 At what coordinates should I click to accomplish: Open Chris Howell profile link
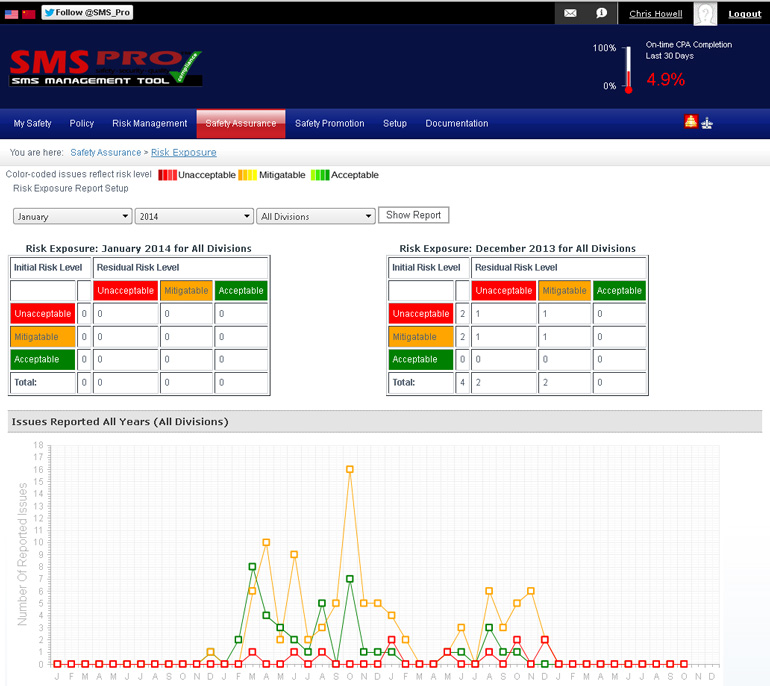656,14
